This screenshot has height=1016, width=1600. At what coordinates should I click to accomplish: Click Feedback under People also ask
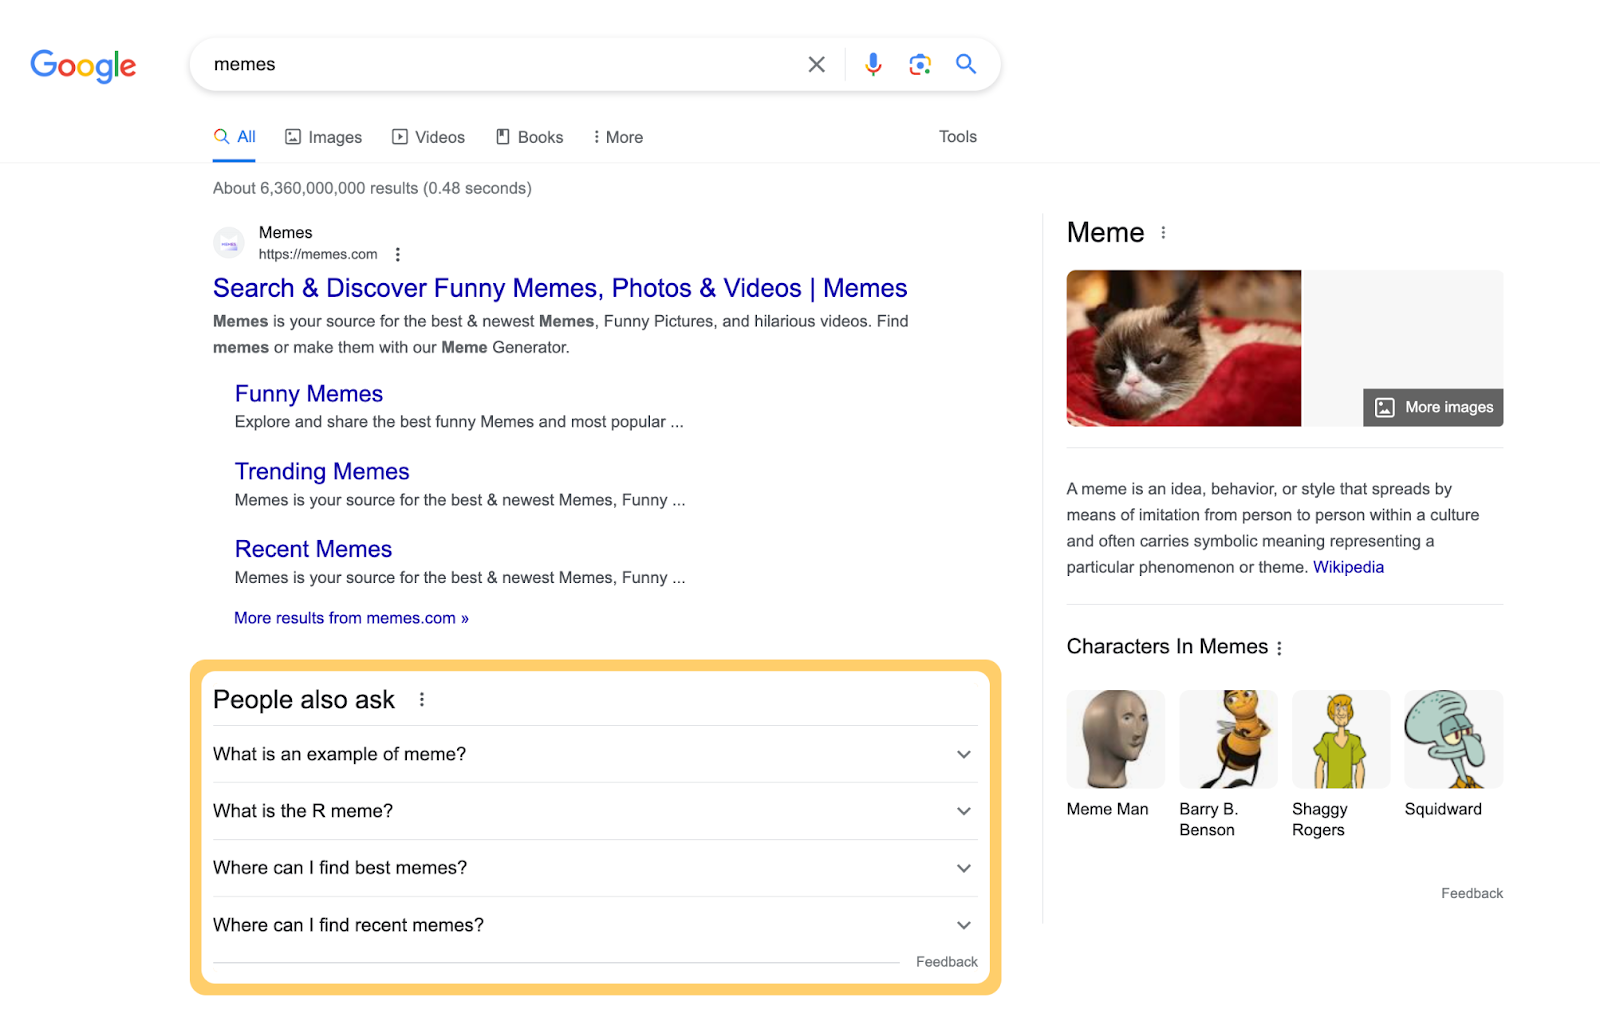946,962
